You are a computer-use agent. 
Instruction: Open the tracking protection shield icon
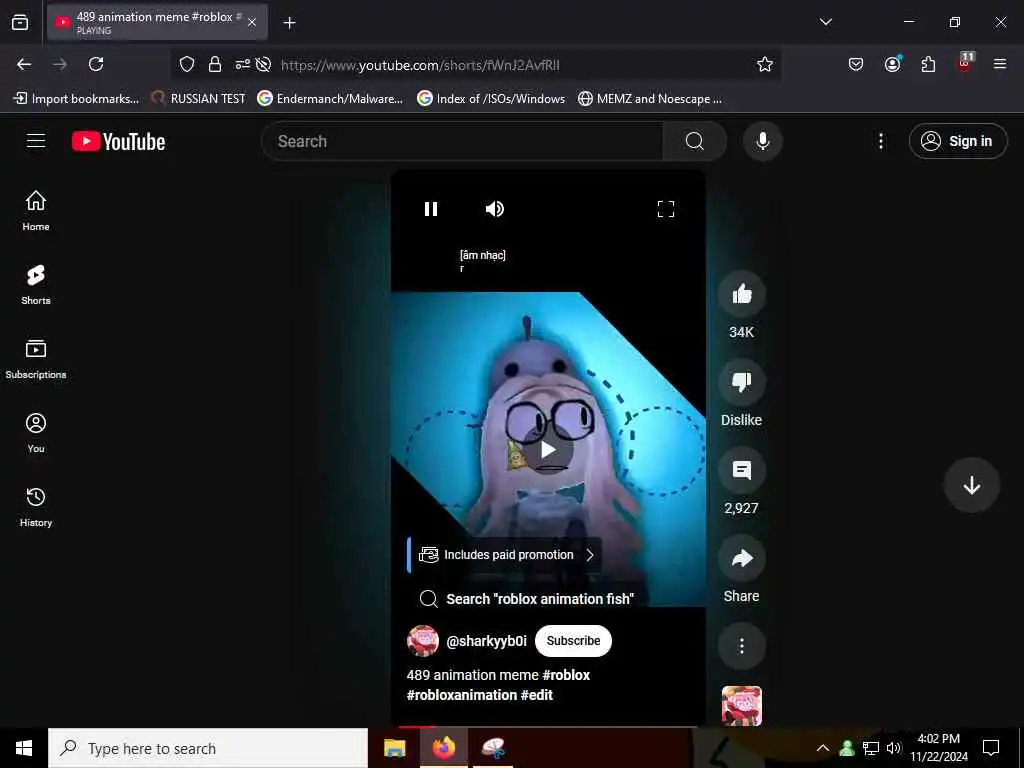tap(187, 64)
